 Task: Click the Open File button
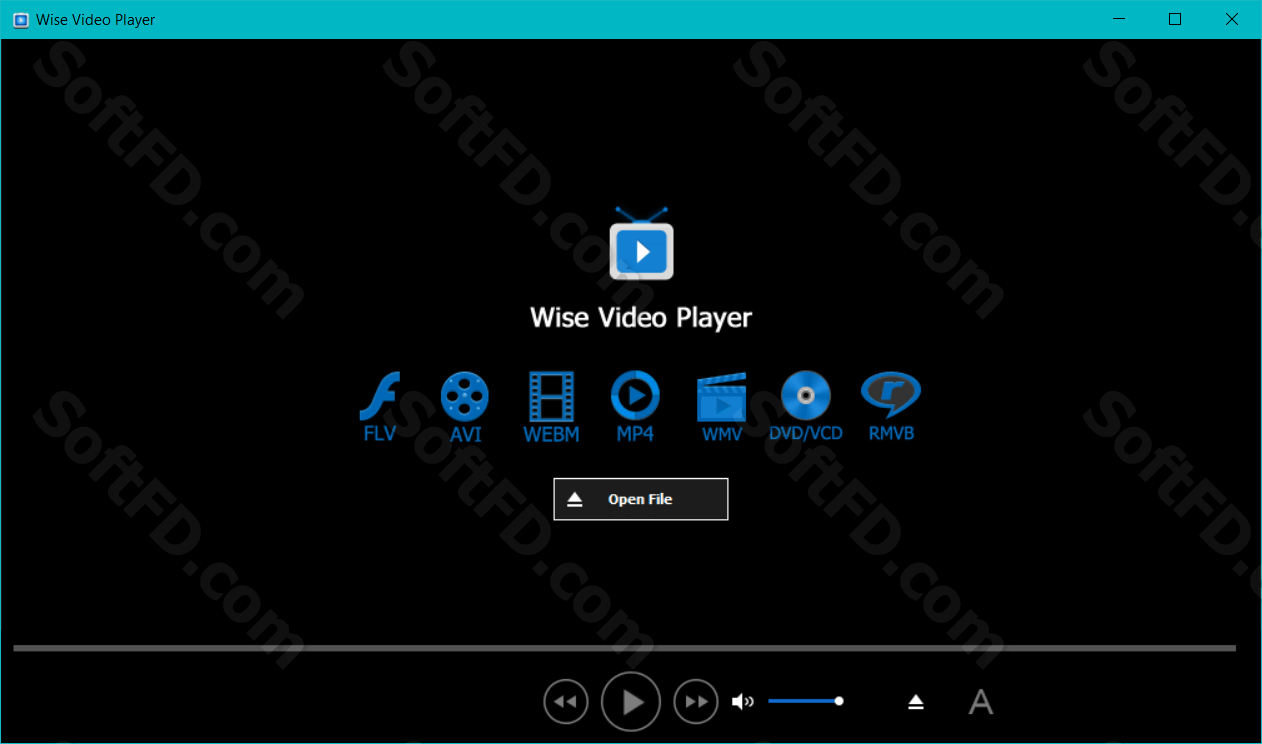click(x=640, y=499)
